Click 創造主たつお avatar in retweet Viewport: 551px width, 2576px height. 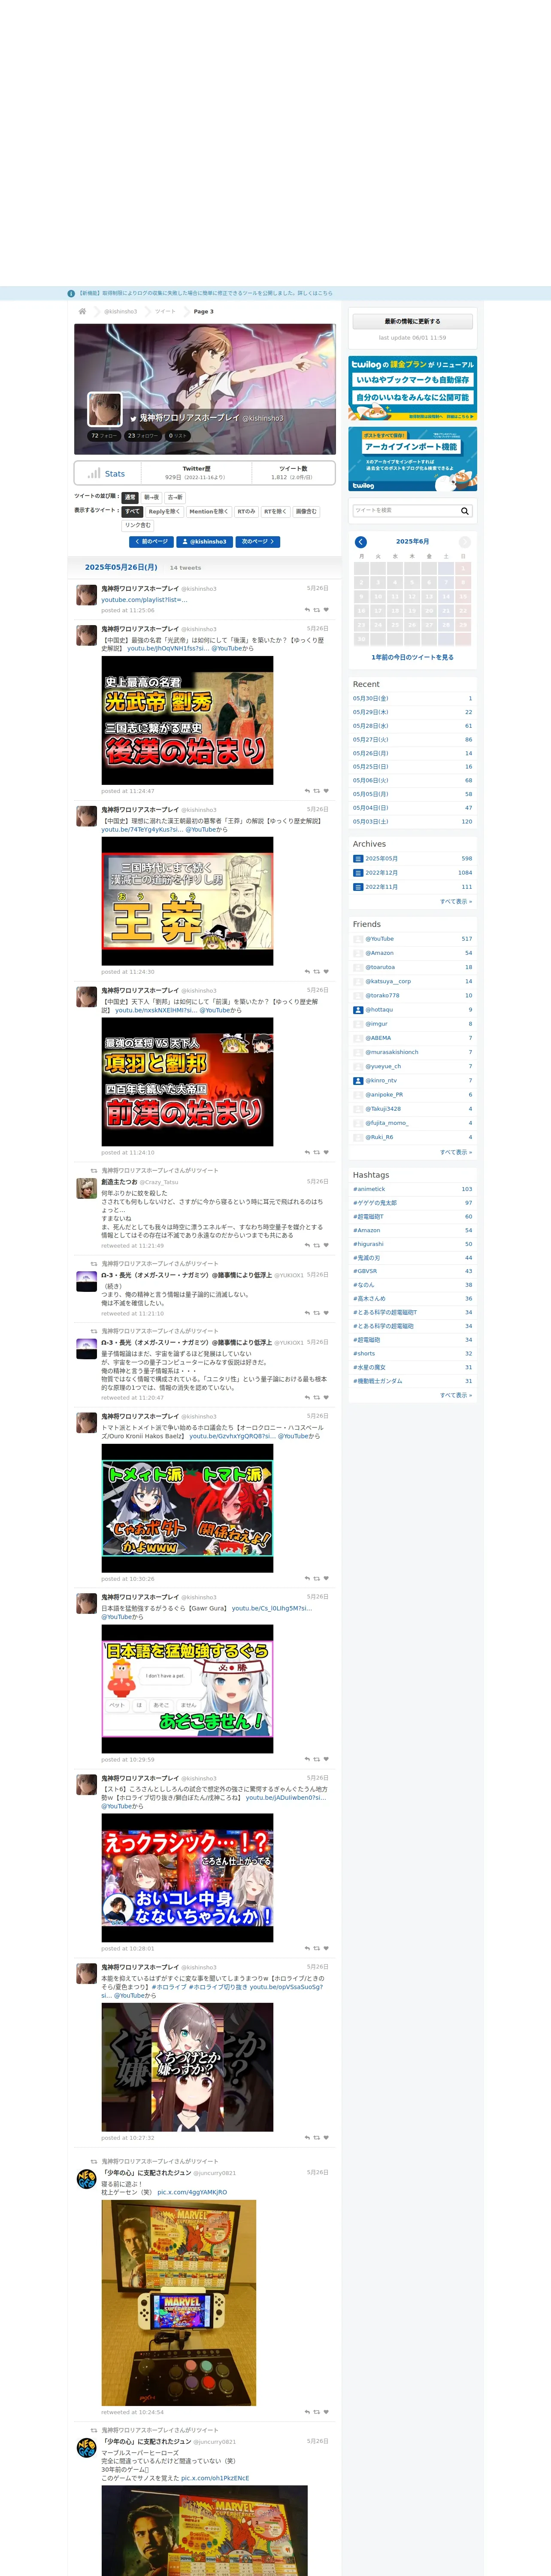click(x=87, y=1188)
